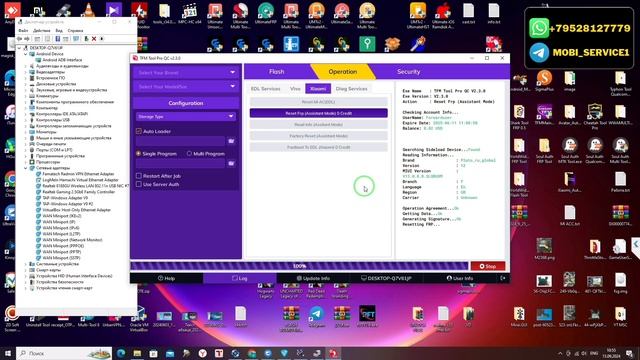Open Help in TFM Tool bottom bar
Image resolution: width=640 pixels, height=360 pixels.
[167, 278]
